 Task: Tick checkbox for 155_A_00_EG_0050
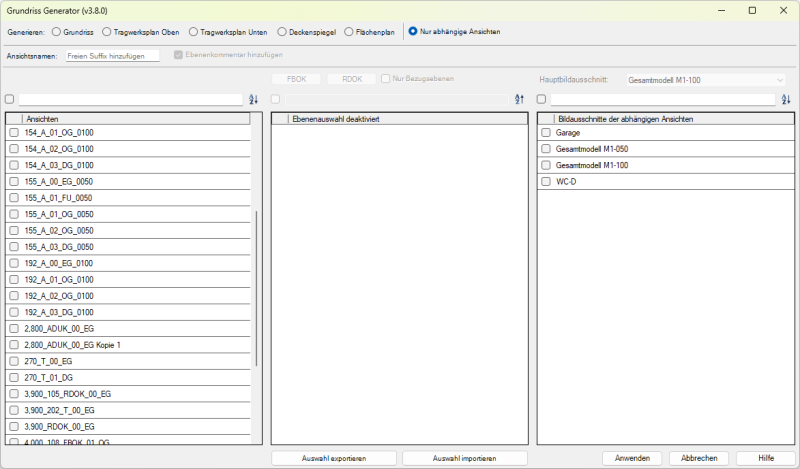coord(14,182)
